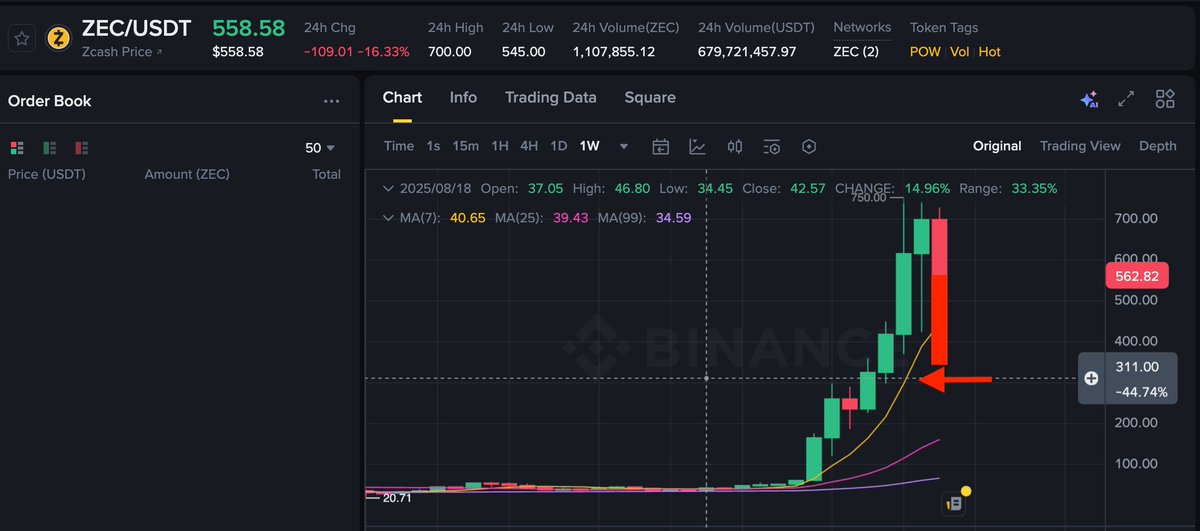Open the AI assistant sparkle icon
The image size is (1200, 531).
(x=1089, y=99)
